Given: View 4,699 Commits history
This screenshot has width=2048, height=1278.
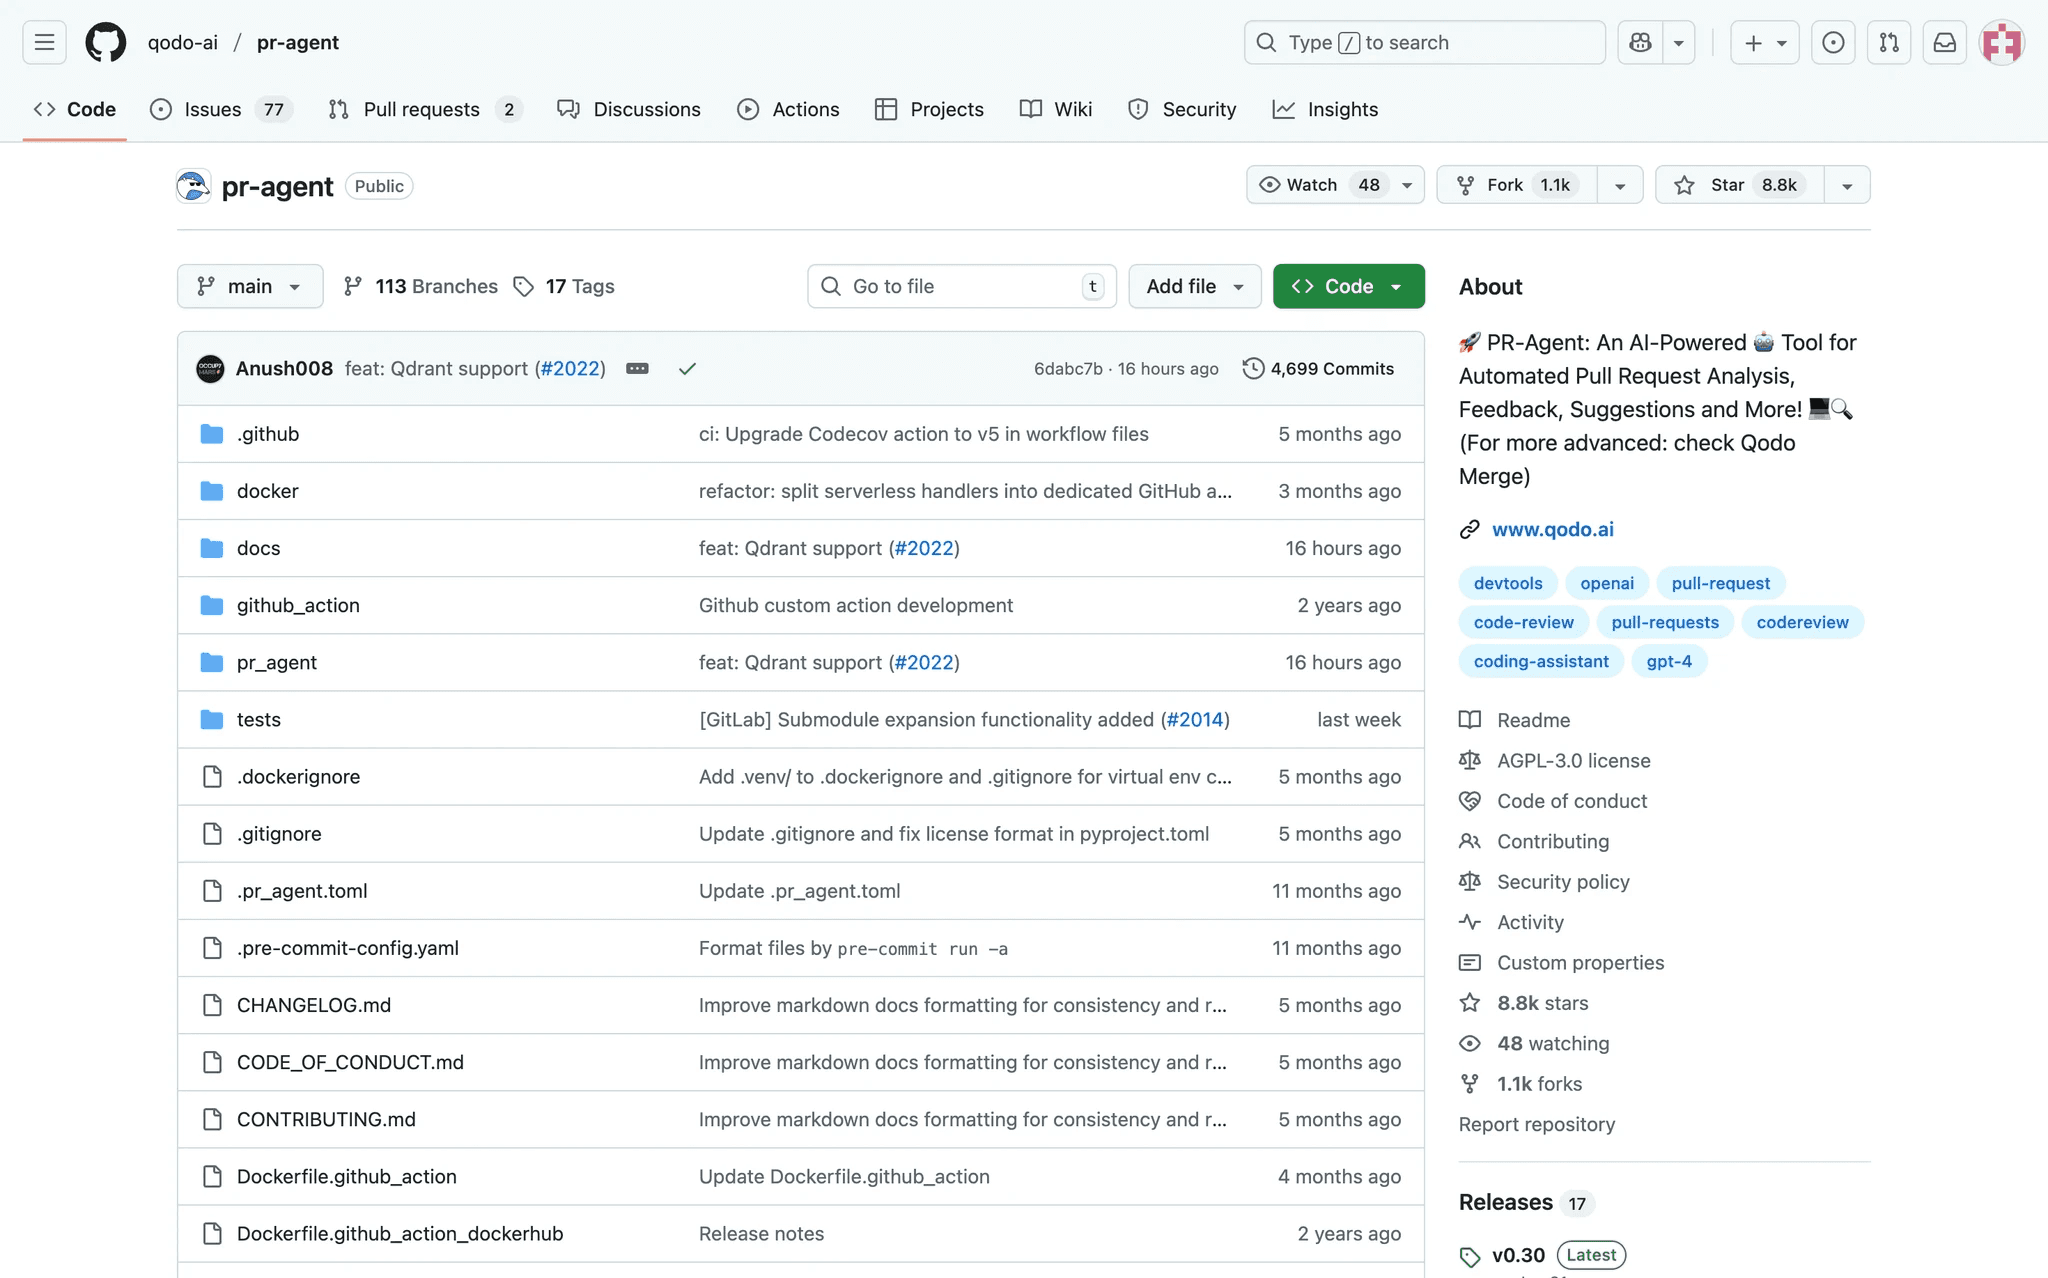Looking at the screenshot, I should pos(1318,369).
